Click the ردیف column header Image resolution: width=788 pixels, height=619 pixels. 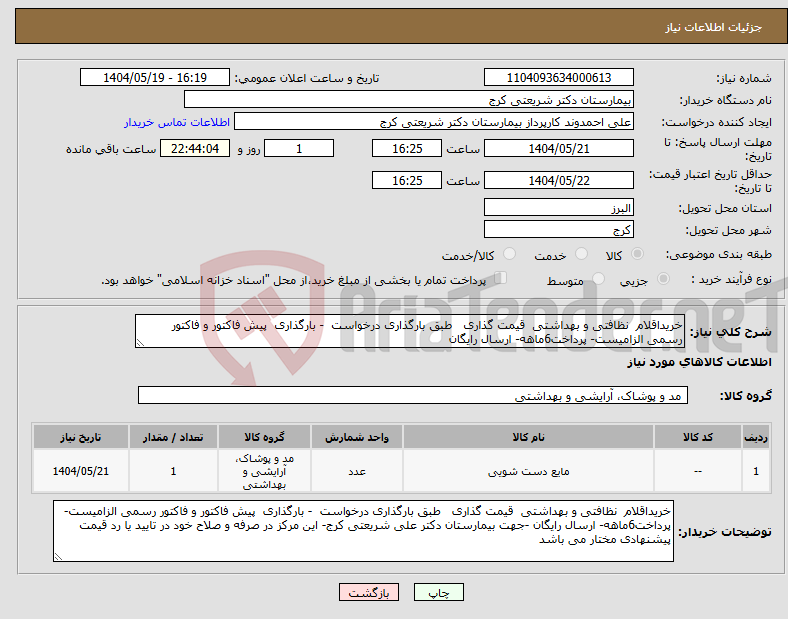(x=756, y=437)
